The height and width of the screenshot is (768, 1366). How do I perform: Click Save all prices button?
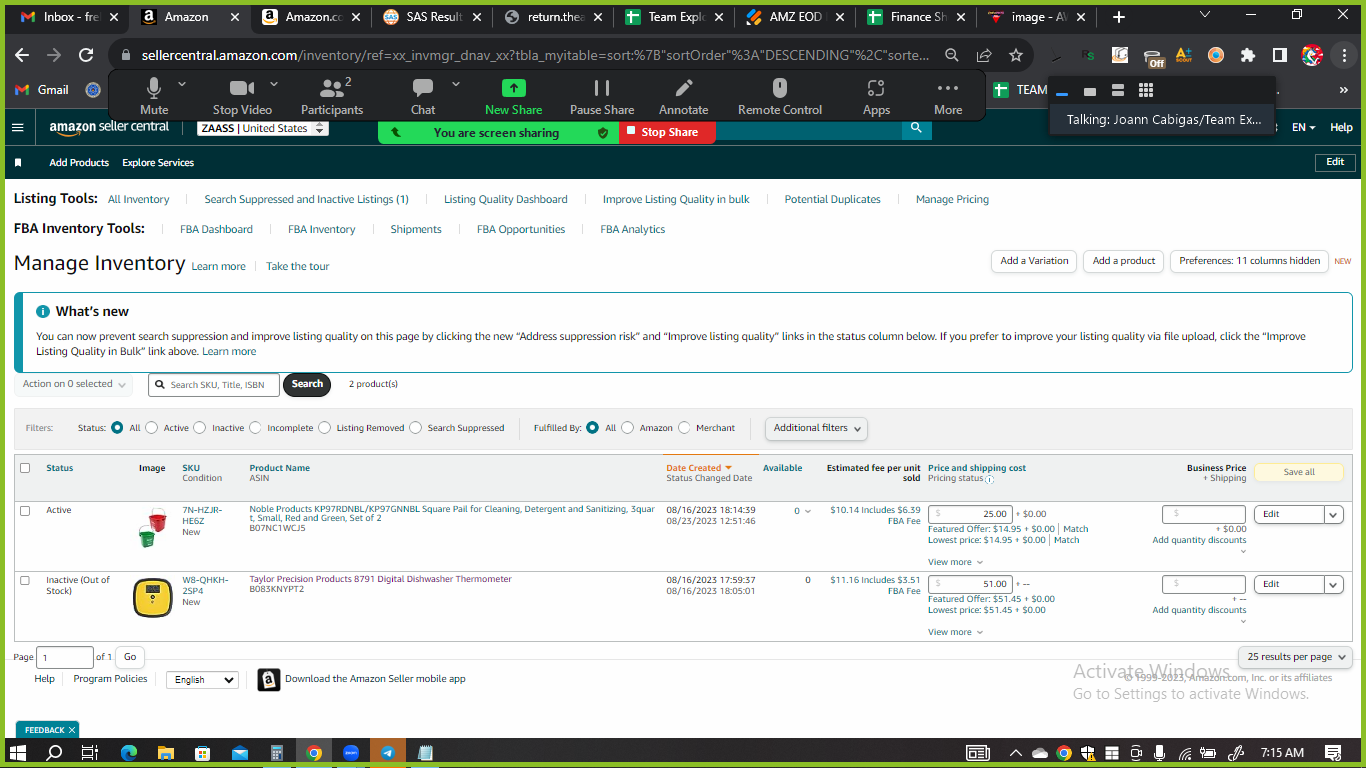click(x=1298, y=472)
